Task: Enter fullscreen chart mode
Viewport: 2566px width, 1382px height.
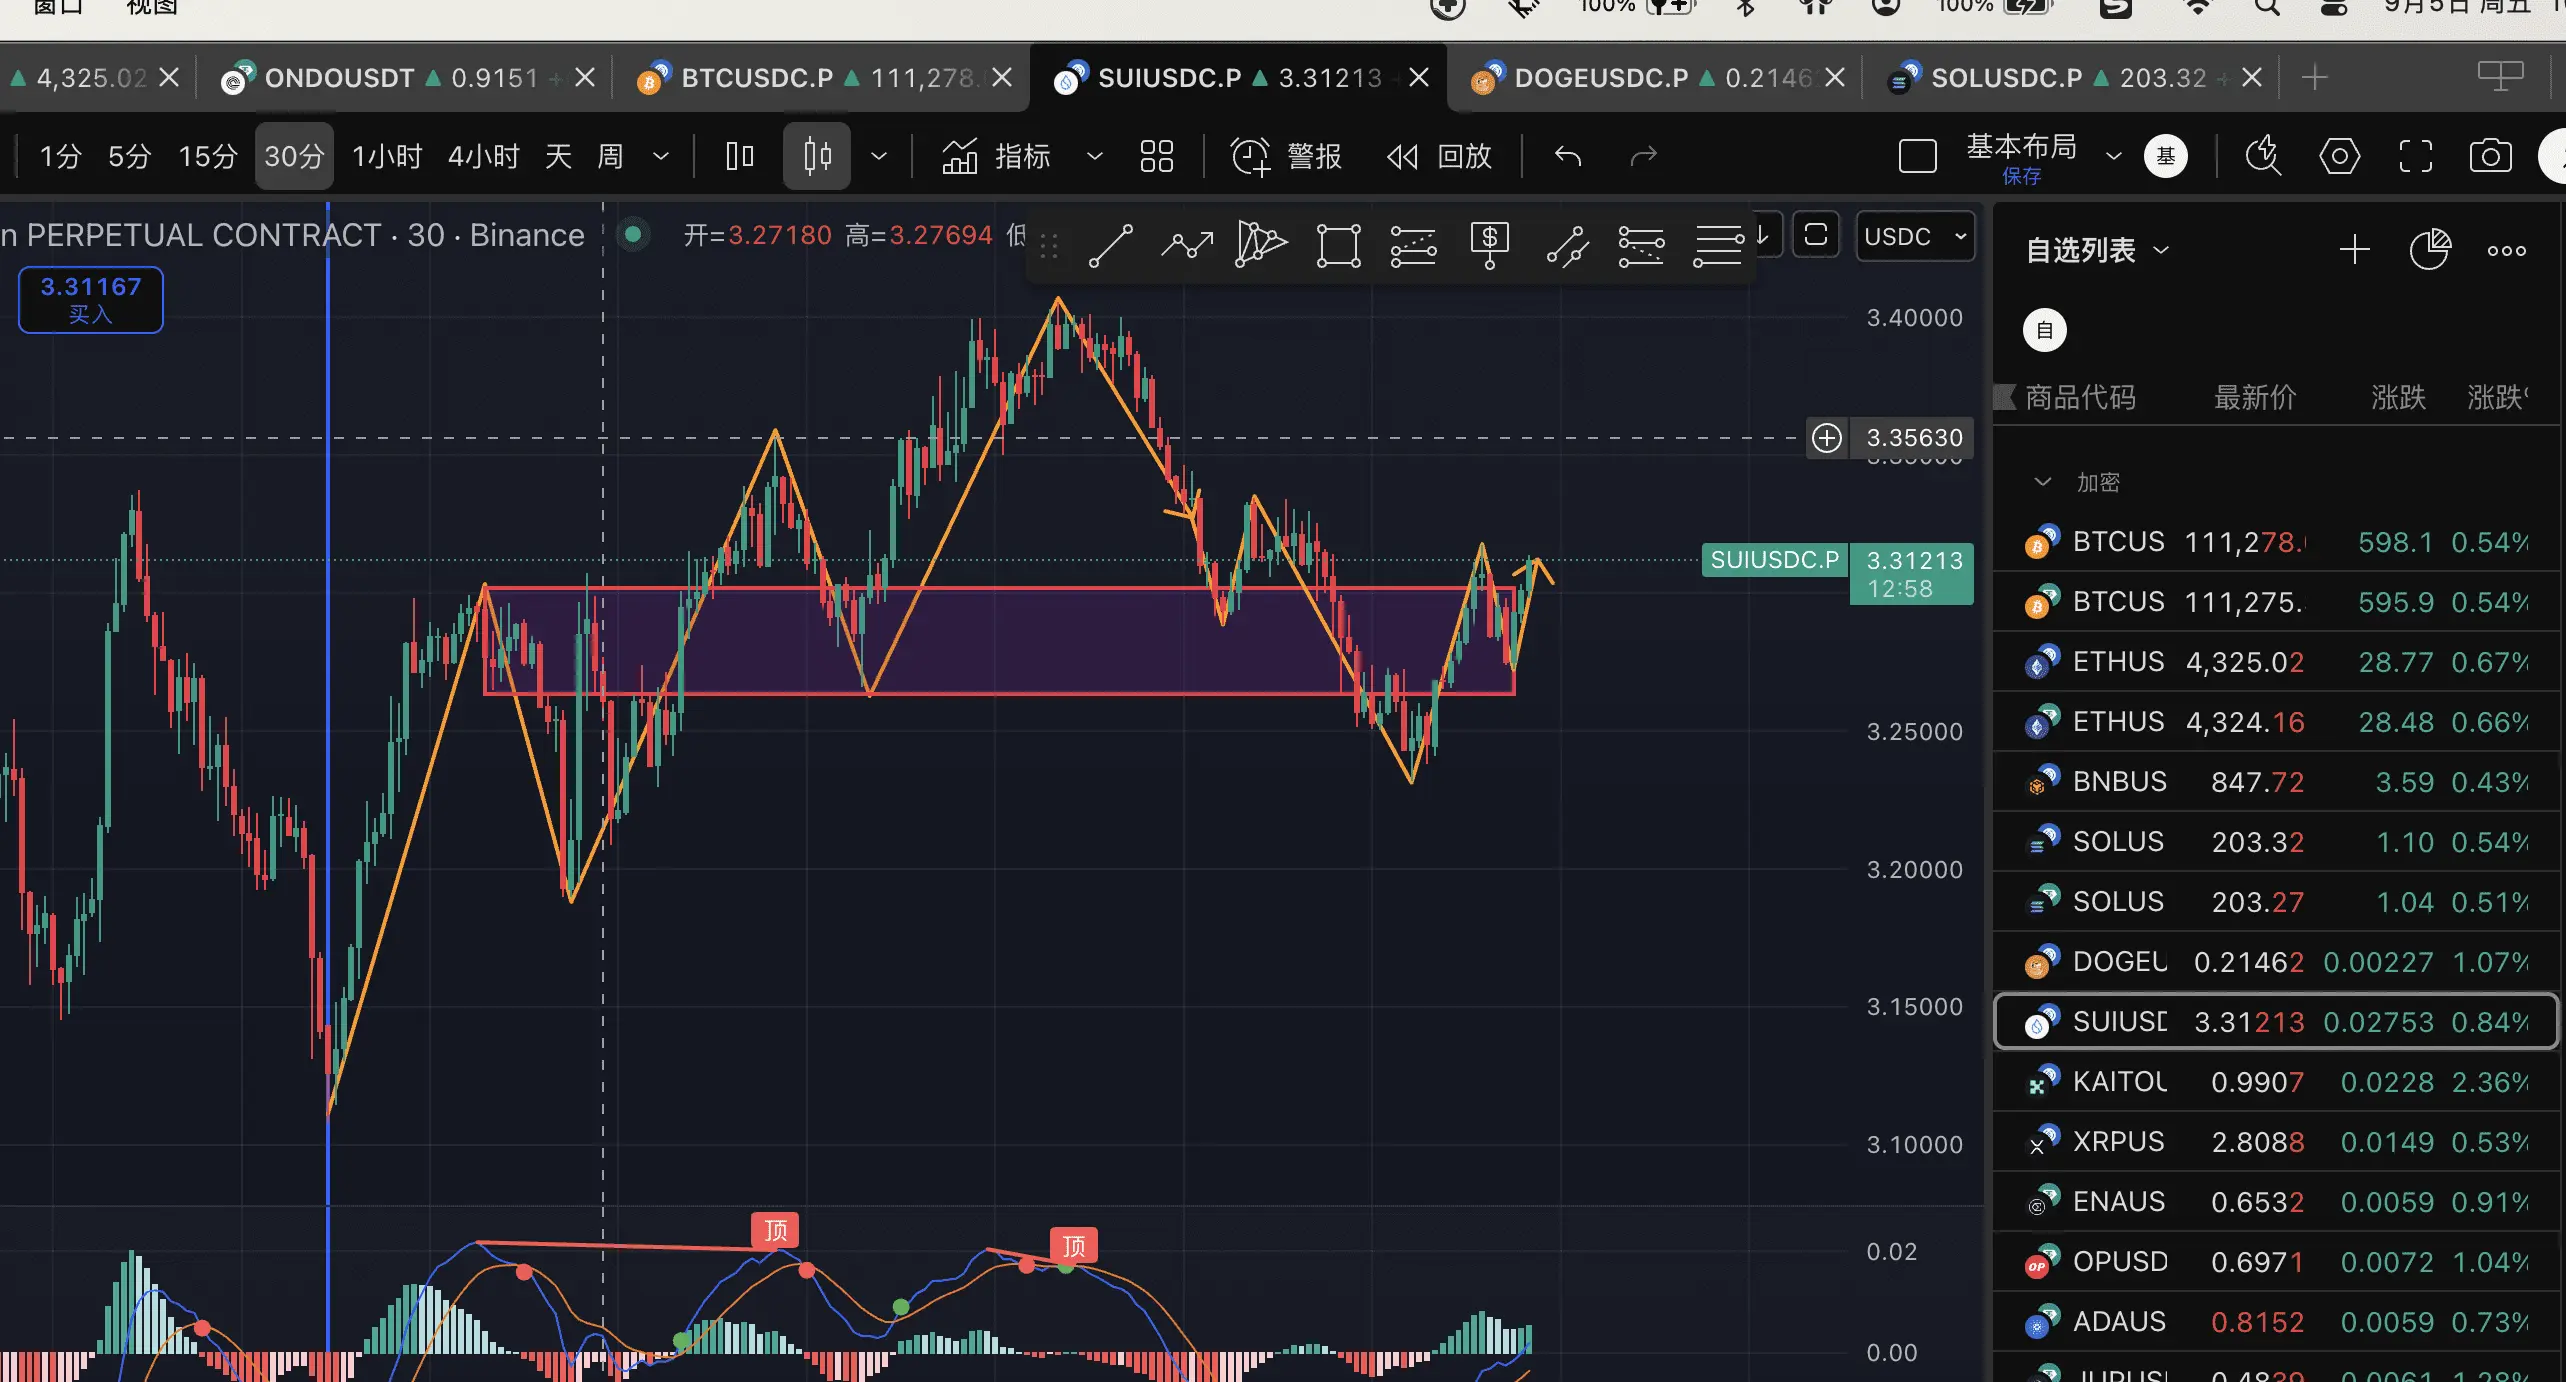Action: (2416, 156)
